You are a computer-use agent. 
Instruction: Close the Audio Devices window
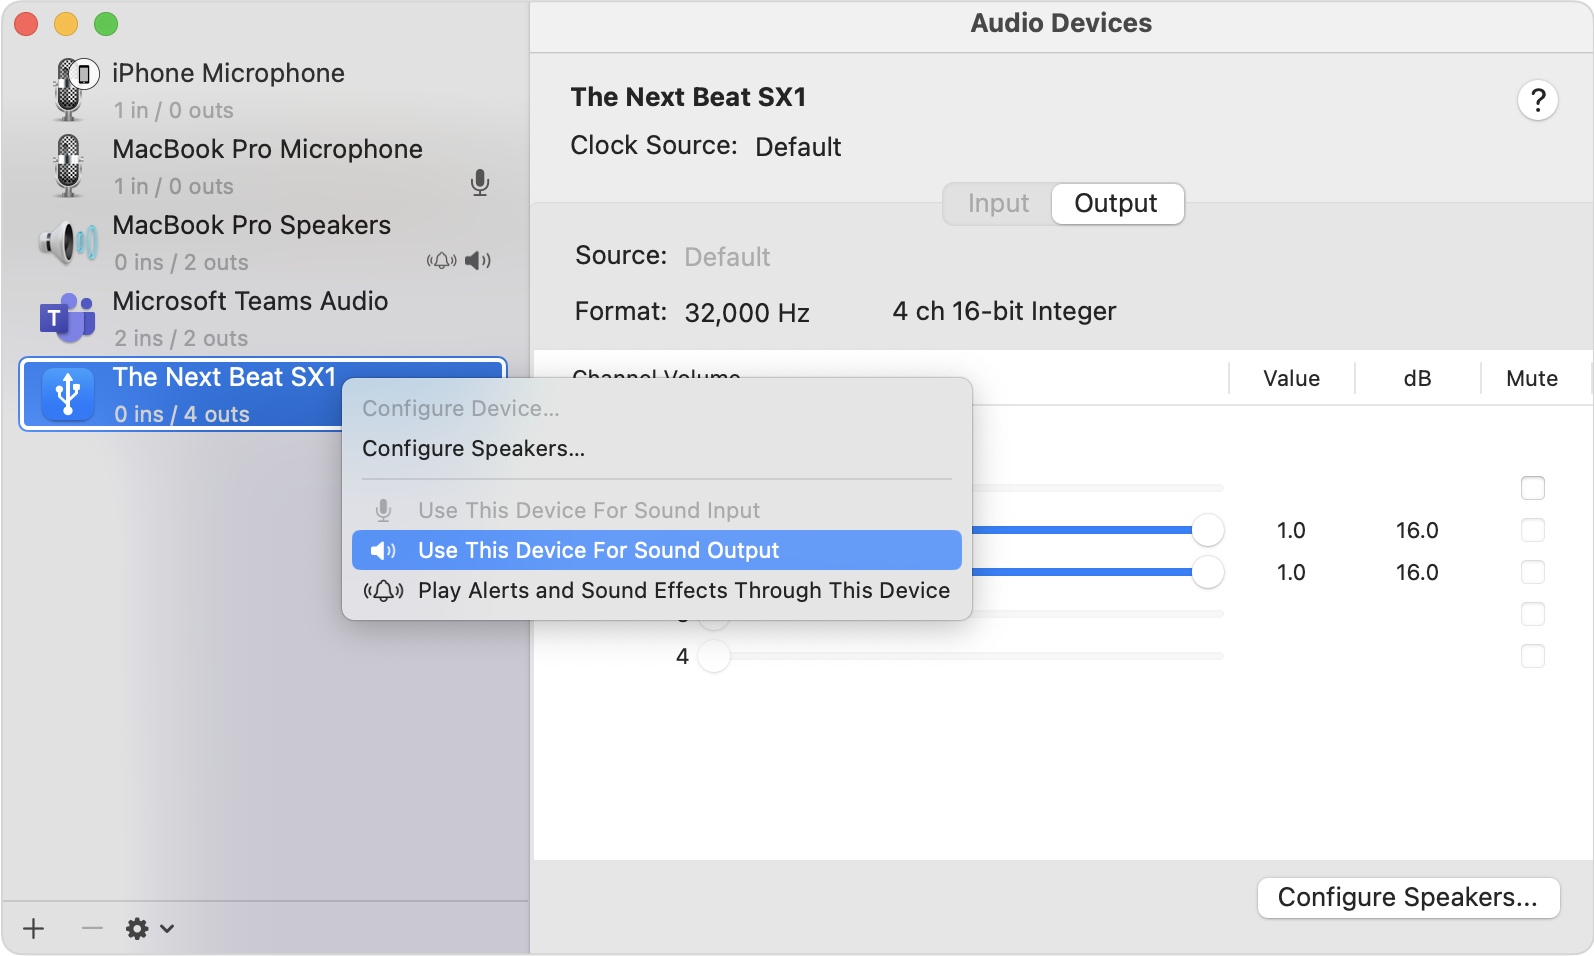click(26, 24)
